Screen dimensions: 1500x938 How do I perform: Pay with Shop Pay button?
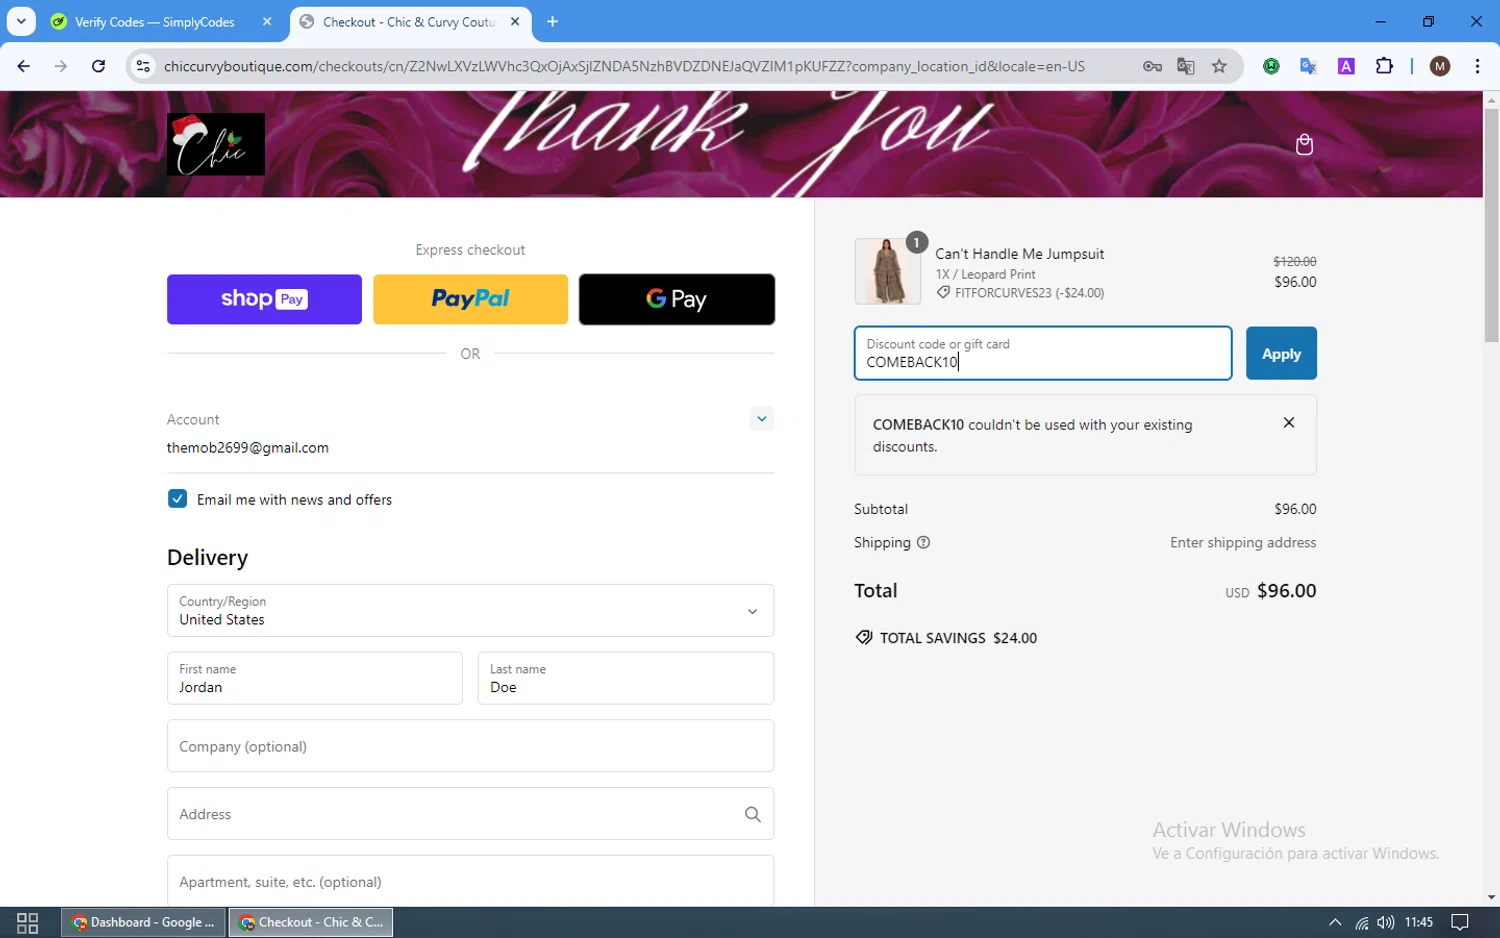pos(264,299)
